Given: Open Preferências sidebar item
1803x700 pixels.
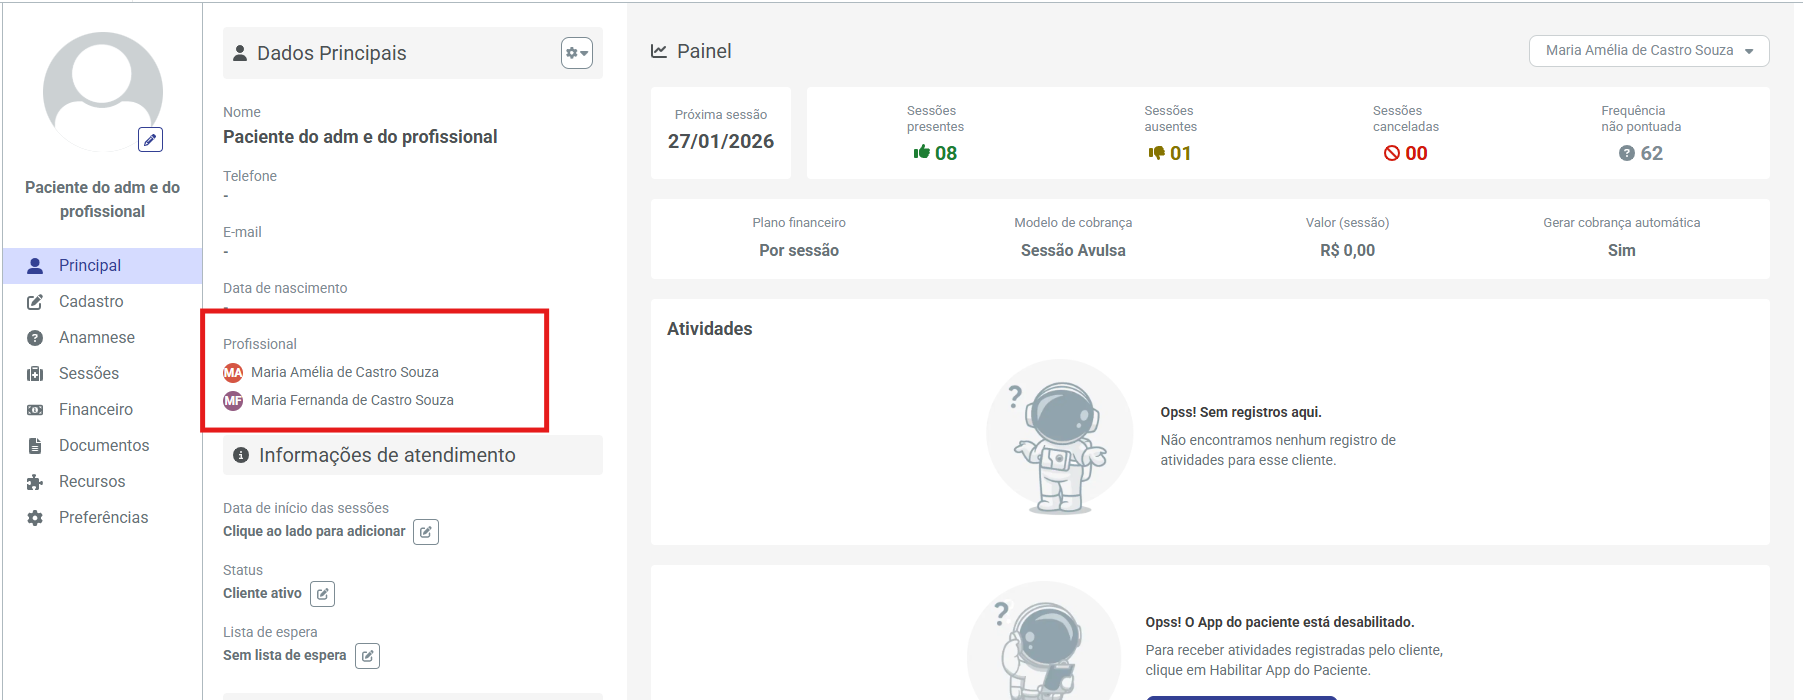Looking at the screenshot, I should coord(102,518).
